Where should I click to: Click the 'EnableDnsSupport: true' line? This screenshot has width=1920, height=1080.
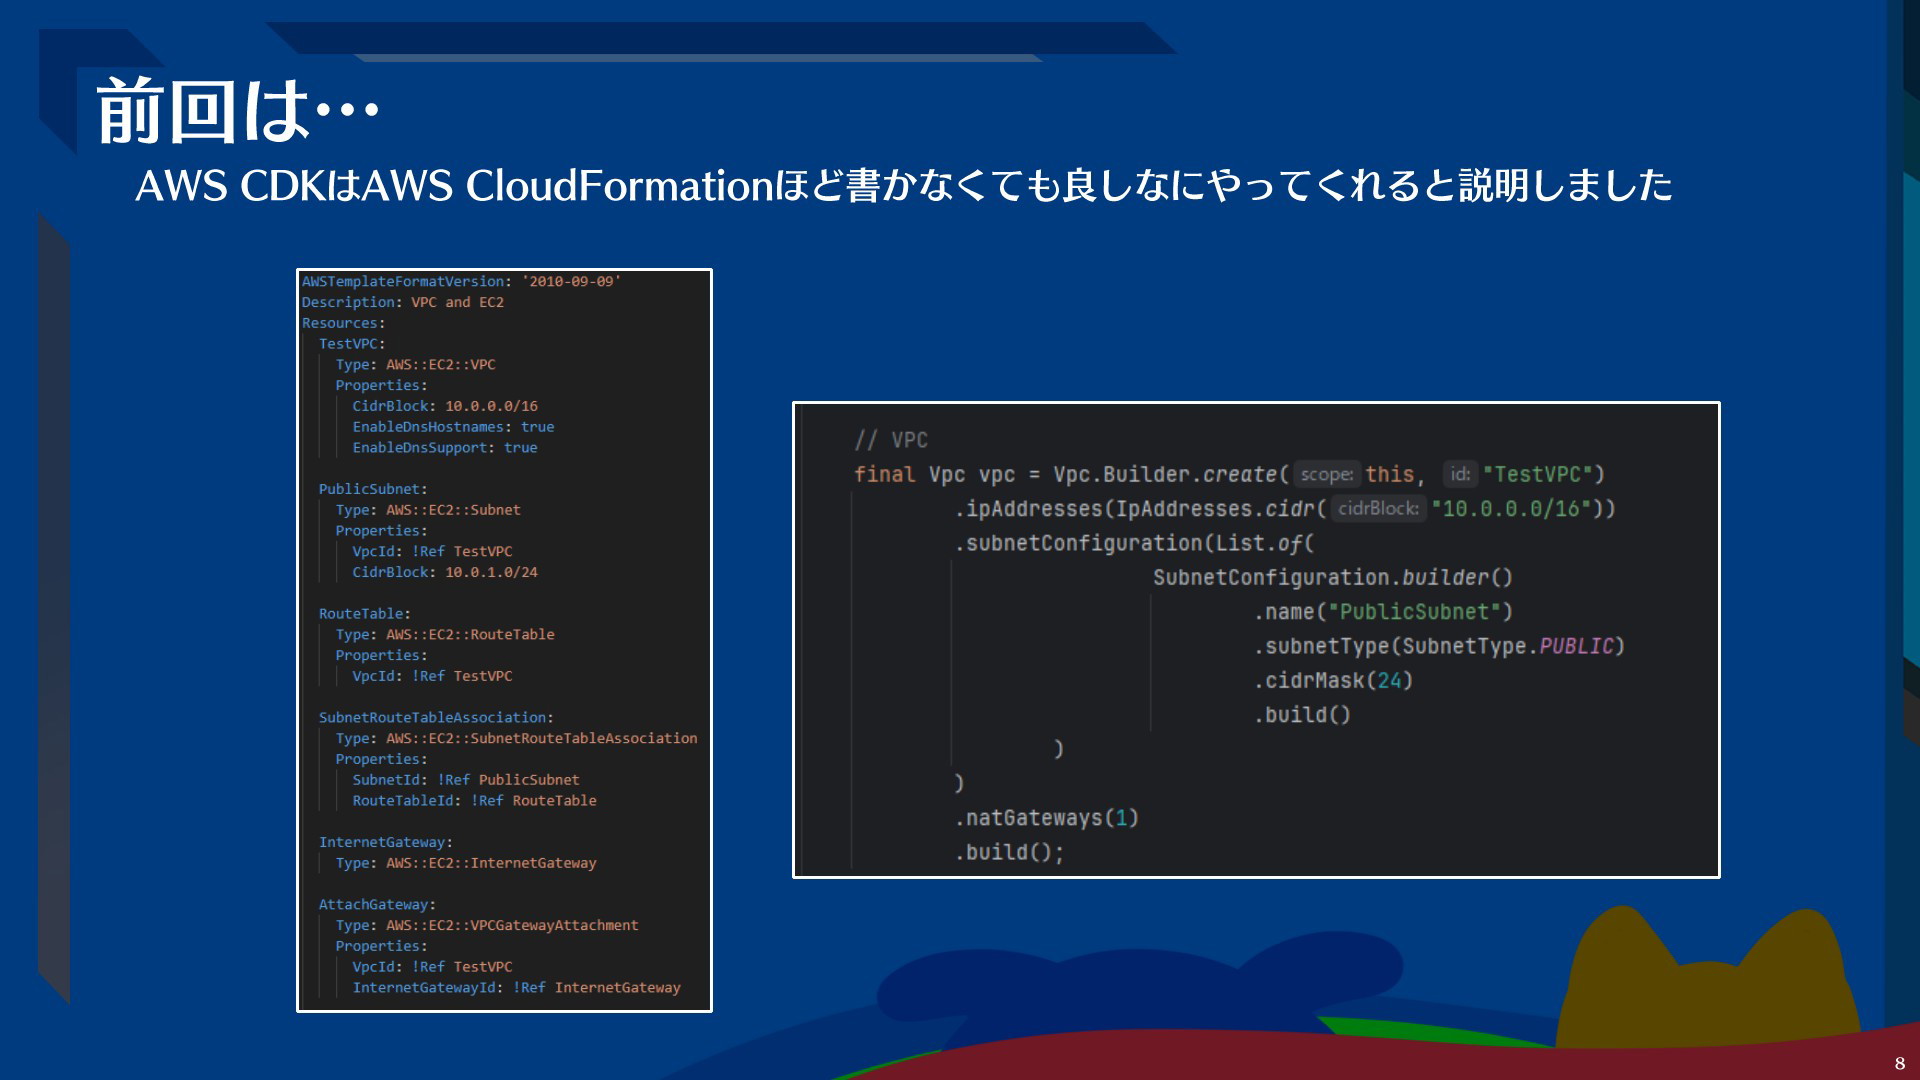(445, 448)
